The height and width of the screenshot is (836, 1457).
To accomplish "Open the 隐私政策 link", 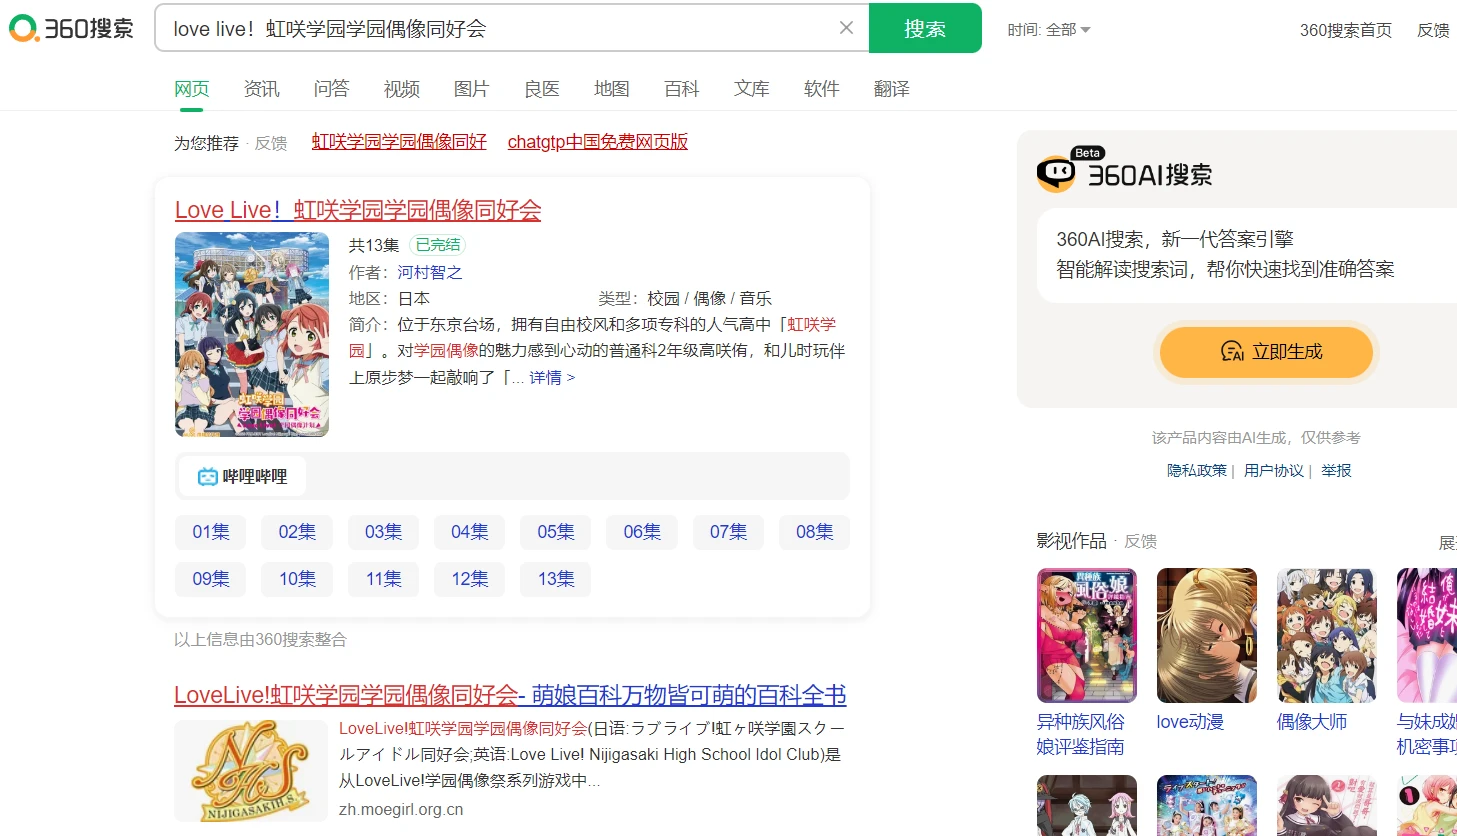I will coord(1197,470).
